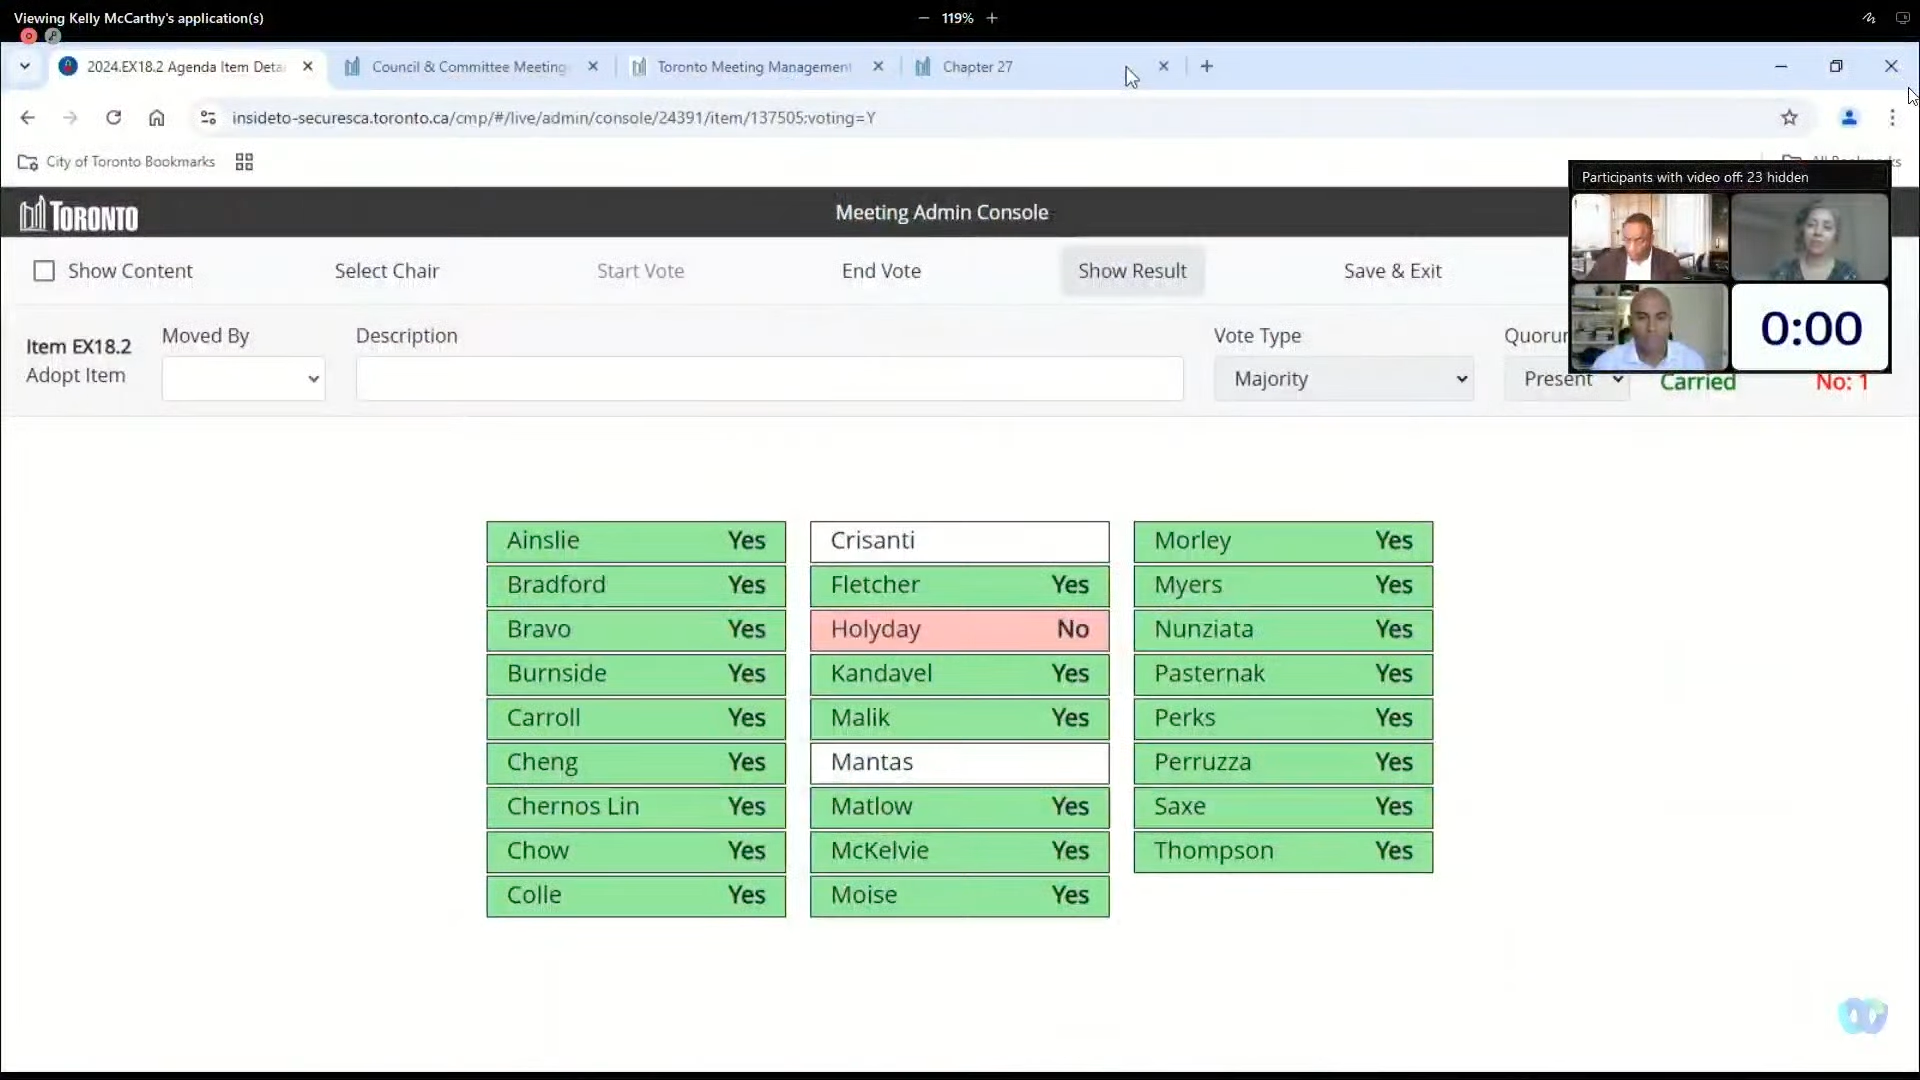
Task: Reload the current page
Action: [x=113, y=118]
